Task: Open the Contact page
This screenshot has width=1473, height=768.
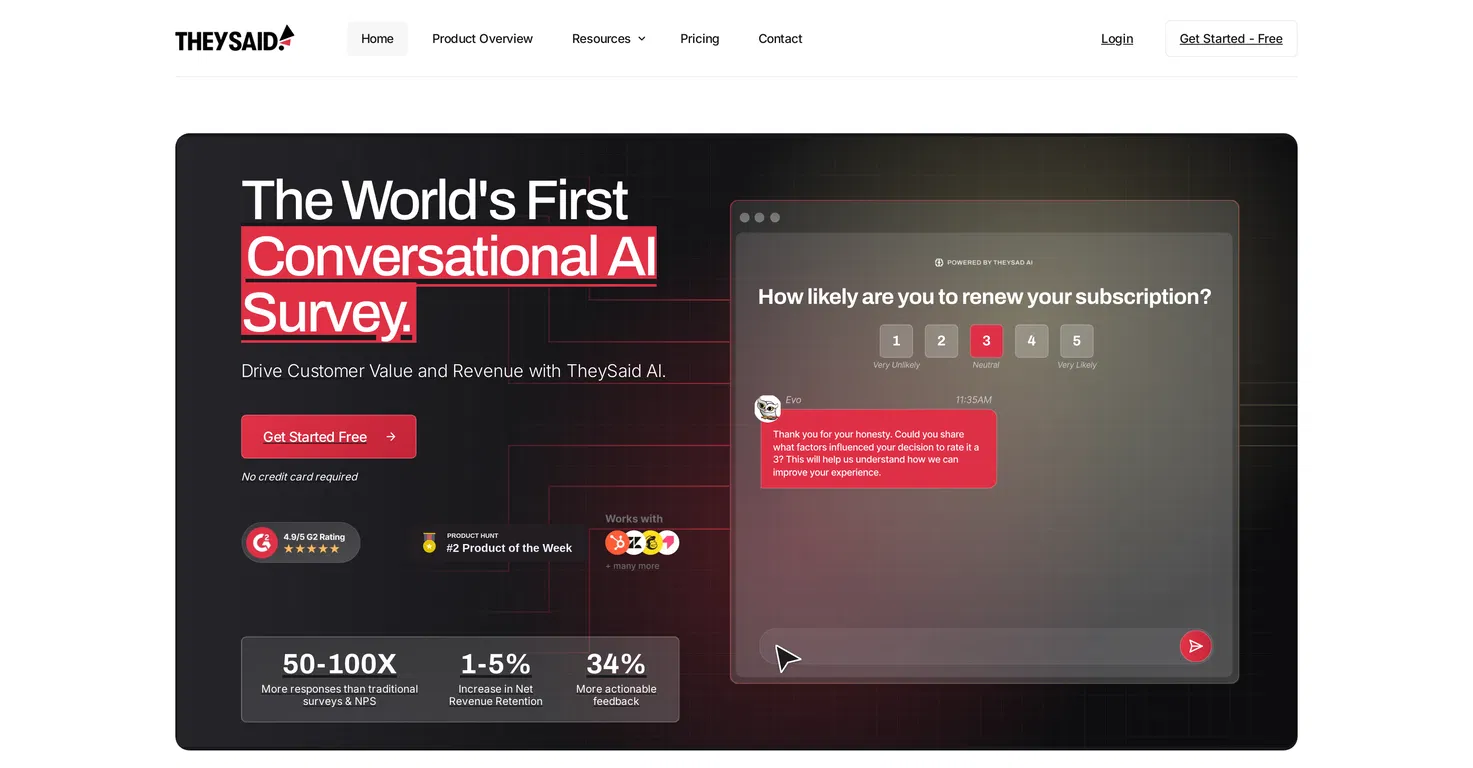Action: coord(780,39)
